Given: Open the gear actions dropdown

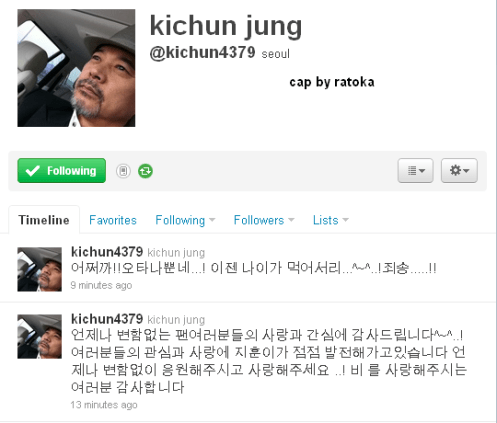Looking at the screenshot, I should pos(459,170).
